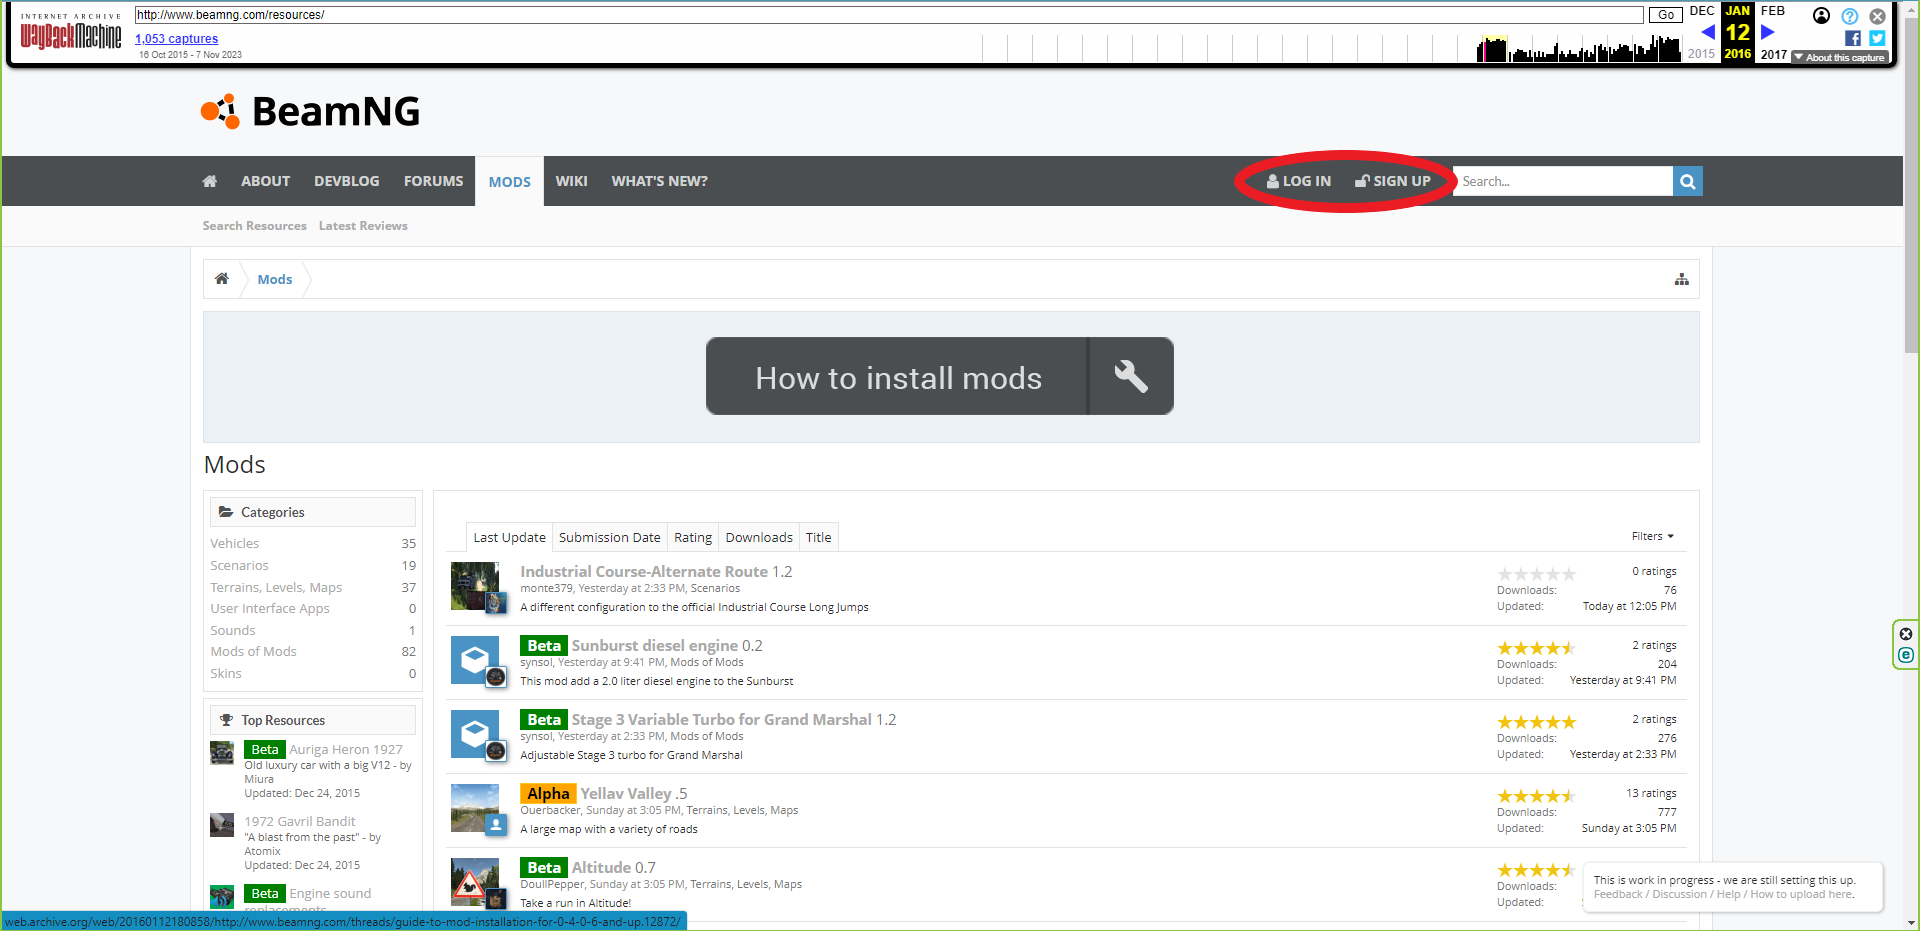Open Industrial Course-Alternate Route thumbnail
1920x931 pixels.
pos(475,586)
